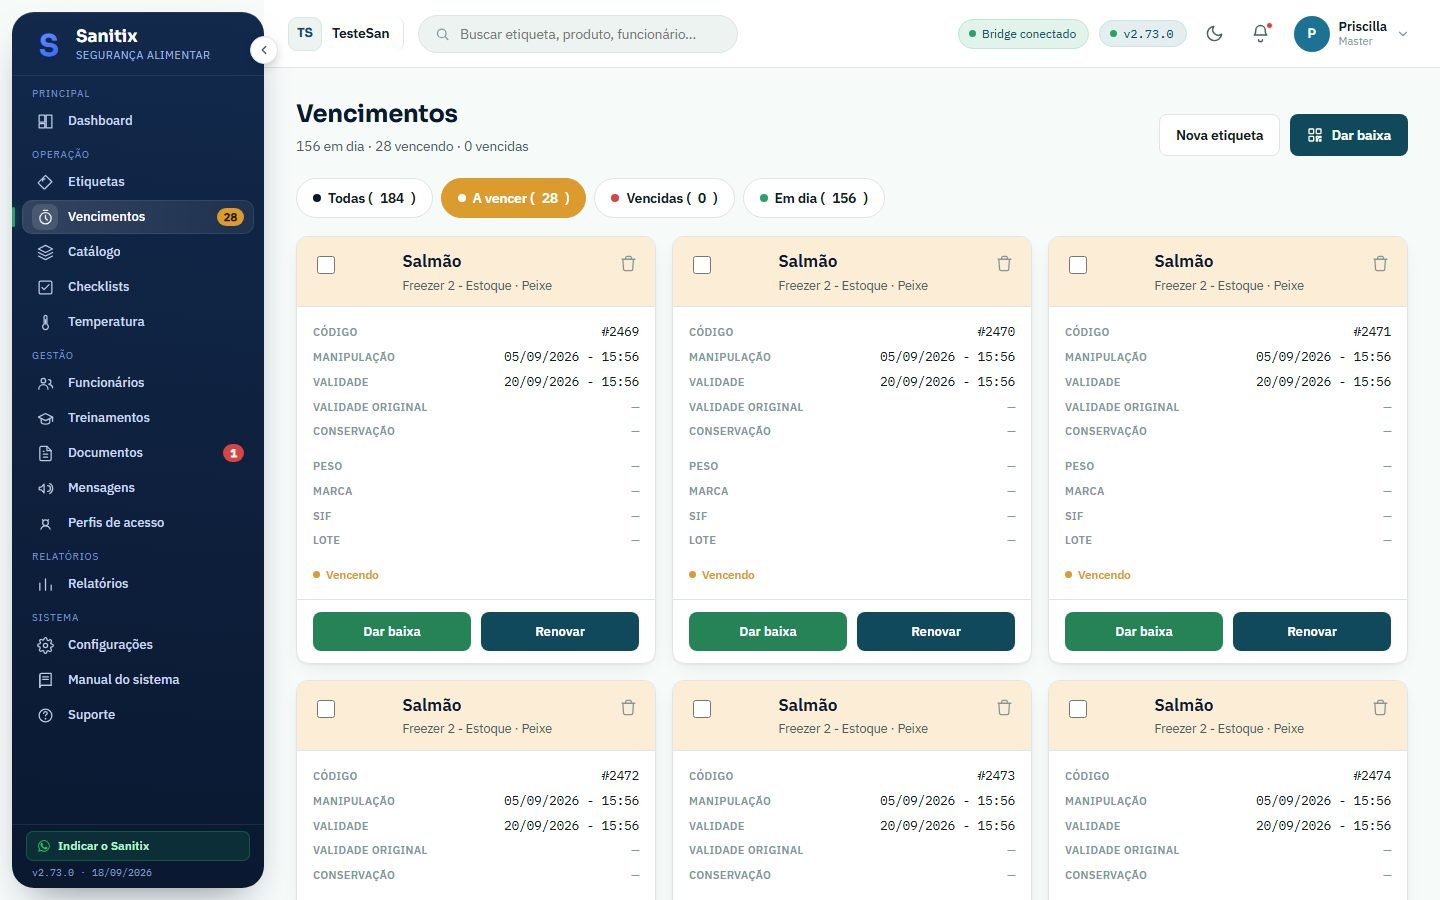
Task: Select checkbox on card #2469
Action: pos(326,265)
